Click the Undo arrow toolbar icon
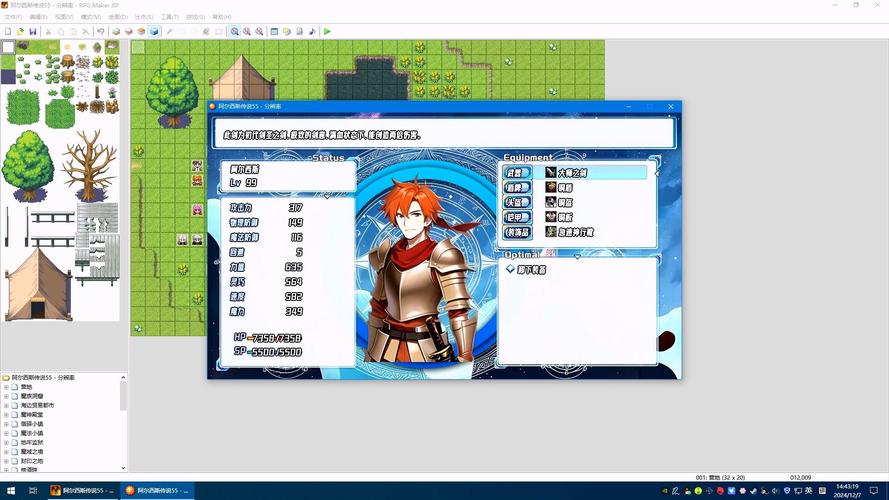The height and width of the screenshot is (500, 889). tap(100, 32)
